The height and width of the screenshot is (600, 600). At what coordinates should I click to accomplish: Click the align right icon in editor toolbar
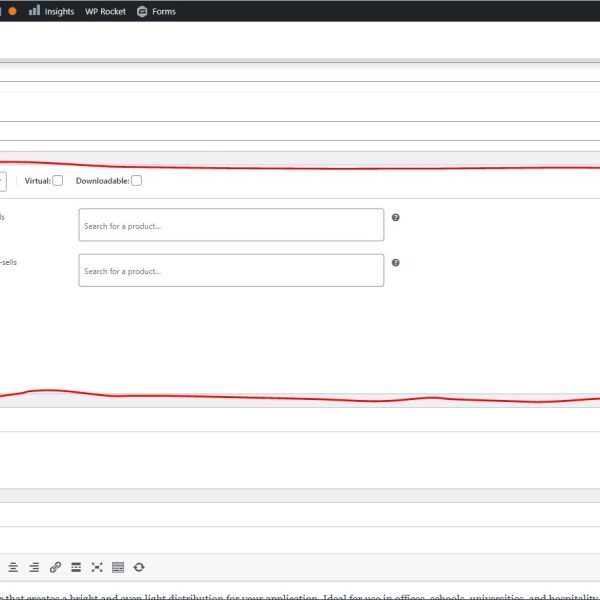[34, 567]
